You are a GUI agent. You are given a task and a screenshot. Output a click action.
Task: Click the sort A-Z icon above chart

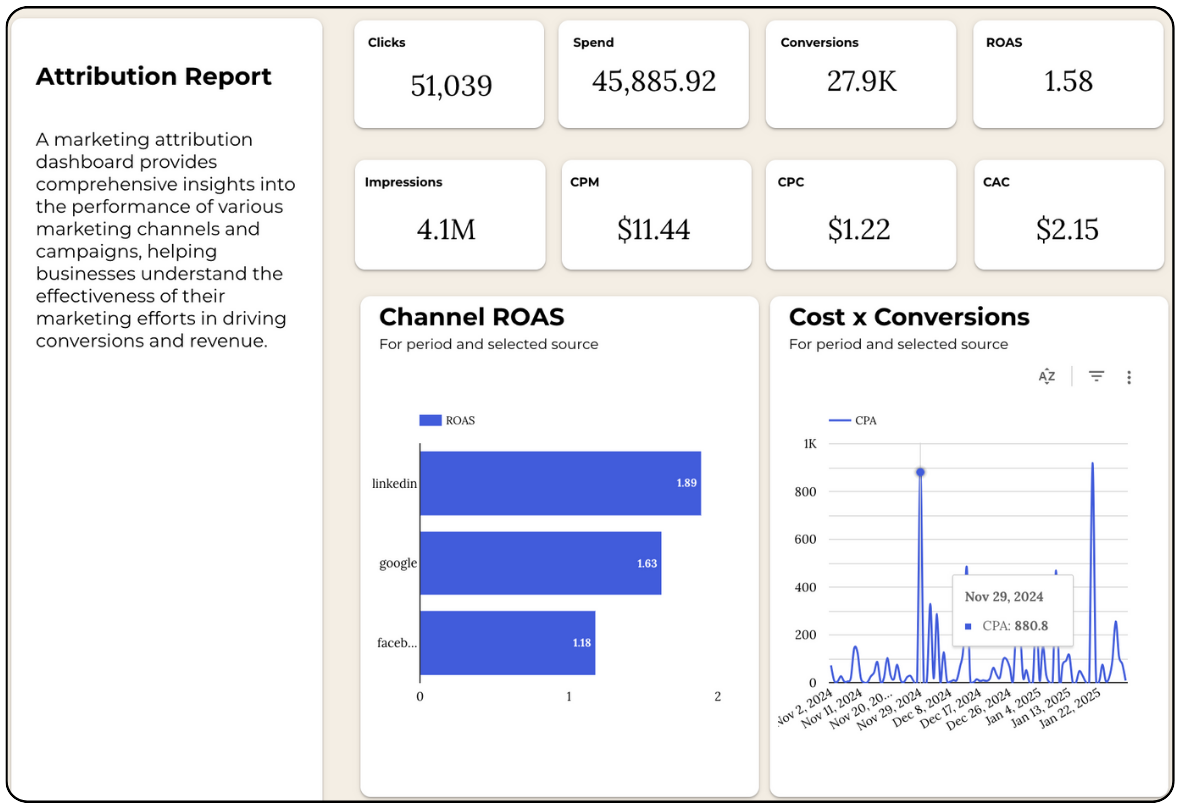[1046, 377]
